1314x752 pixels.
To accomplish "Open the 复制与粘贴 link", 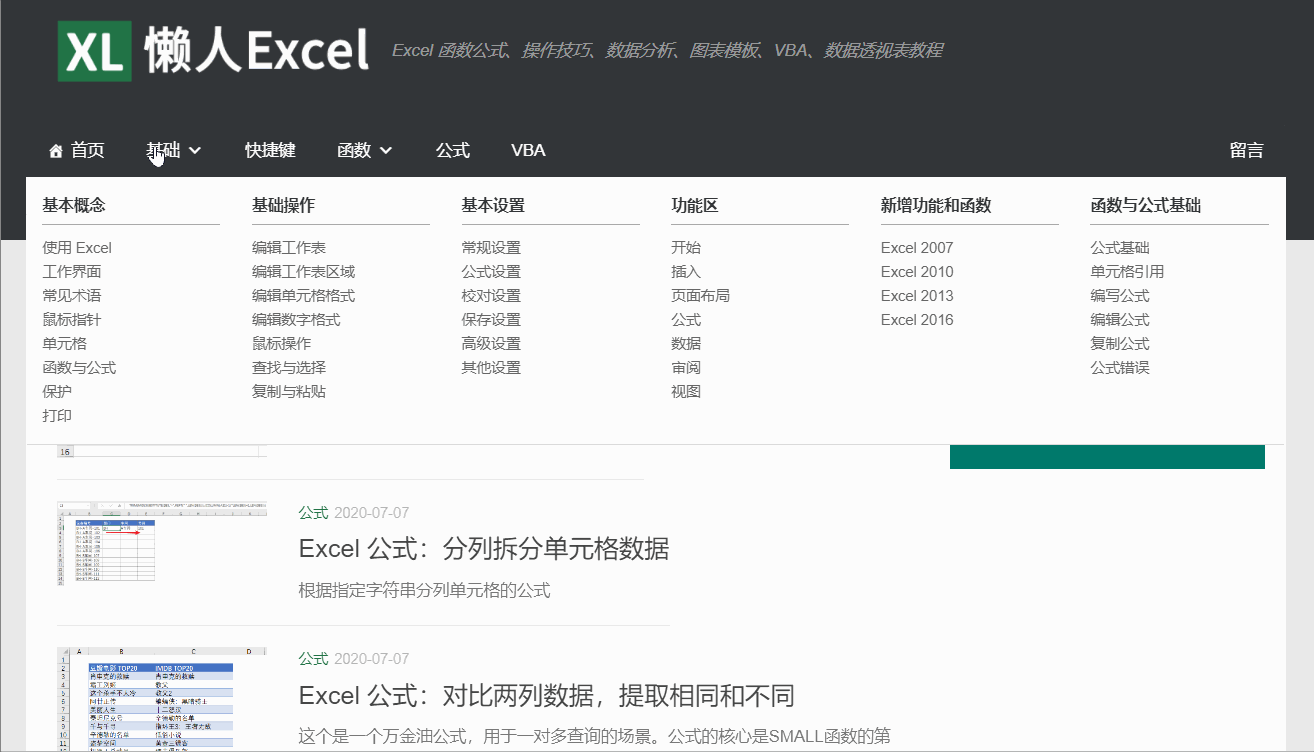I will [x=289, y=392].
